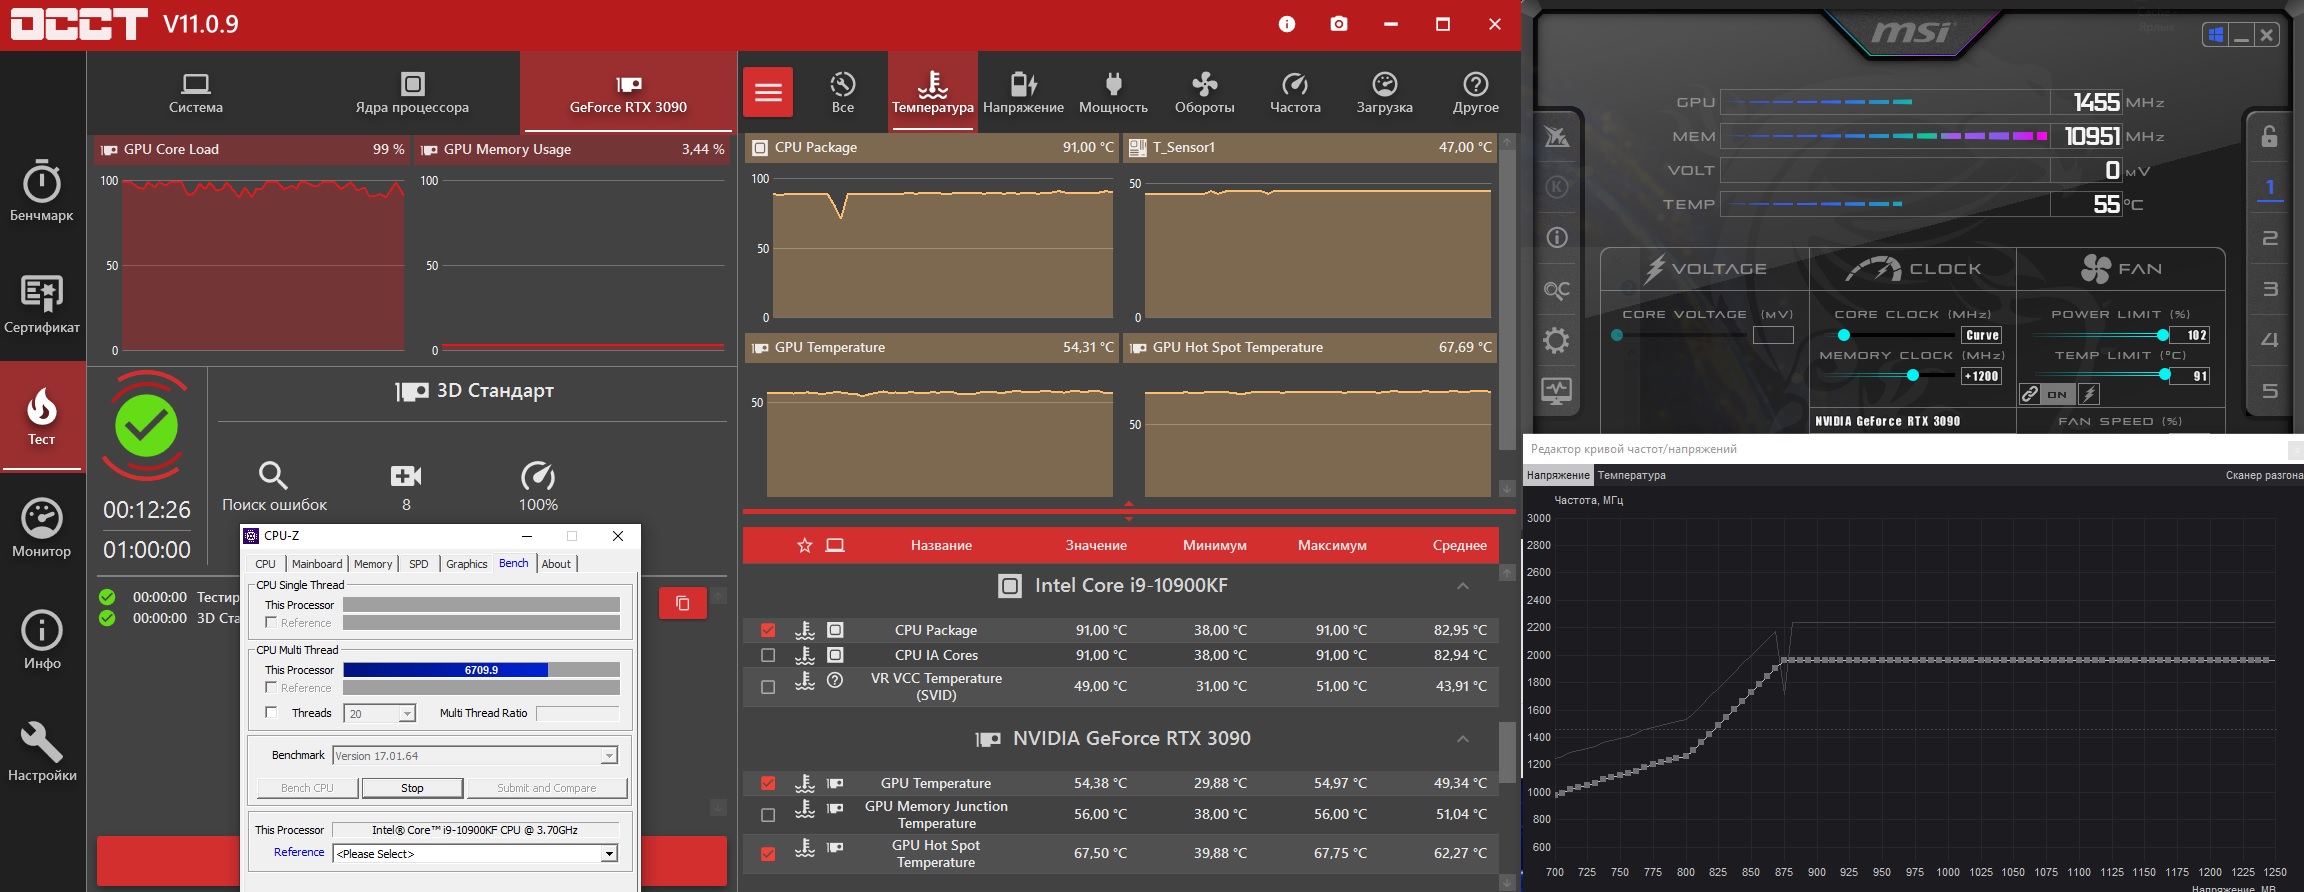This screenshot has height=892, width=2304.
Task: Open the Mainboard tab in CPU-Z
Action: (x=317, y=564)
